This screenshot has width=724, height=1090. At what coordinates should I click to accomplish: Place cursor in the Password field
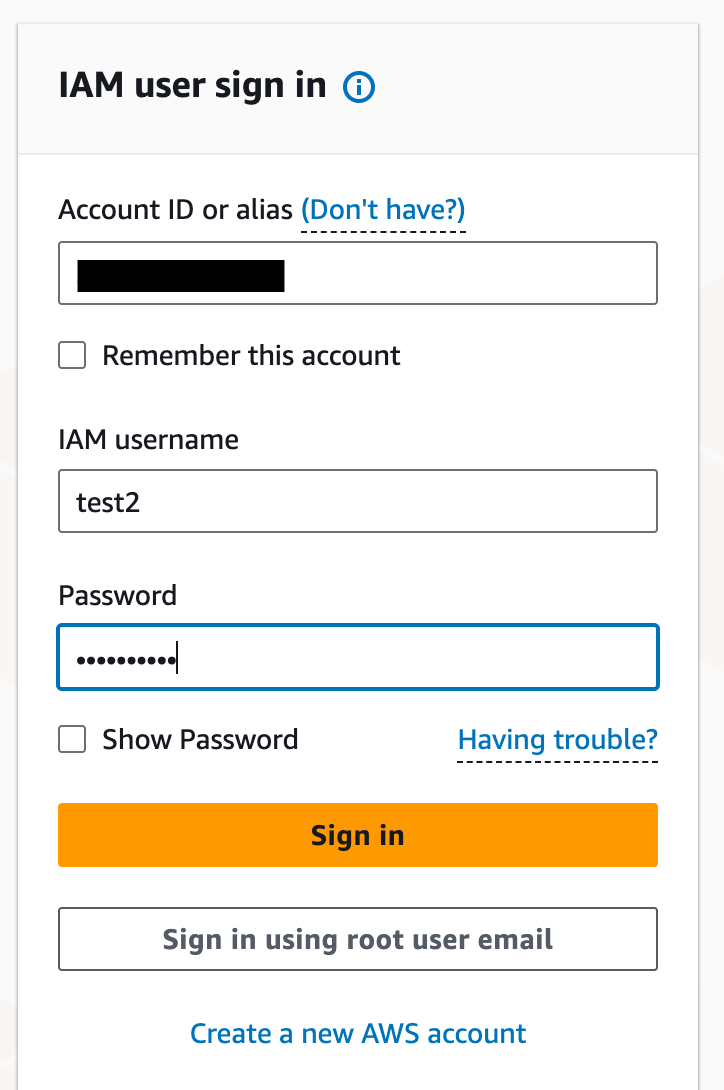tap(358, 657)
